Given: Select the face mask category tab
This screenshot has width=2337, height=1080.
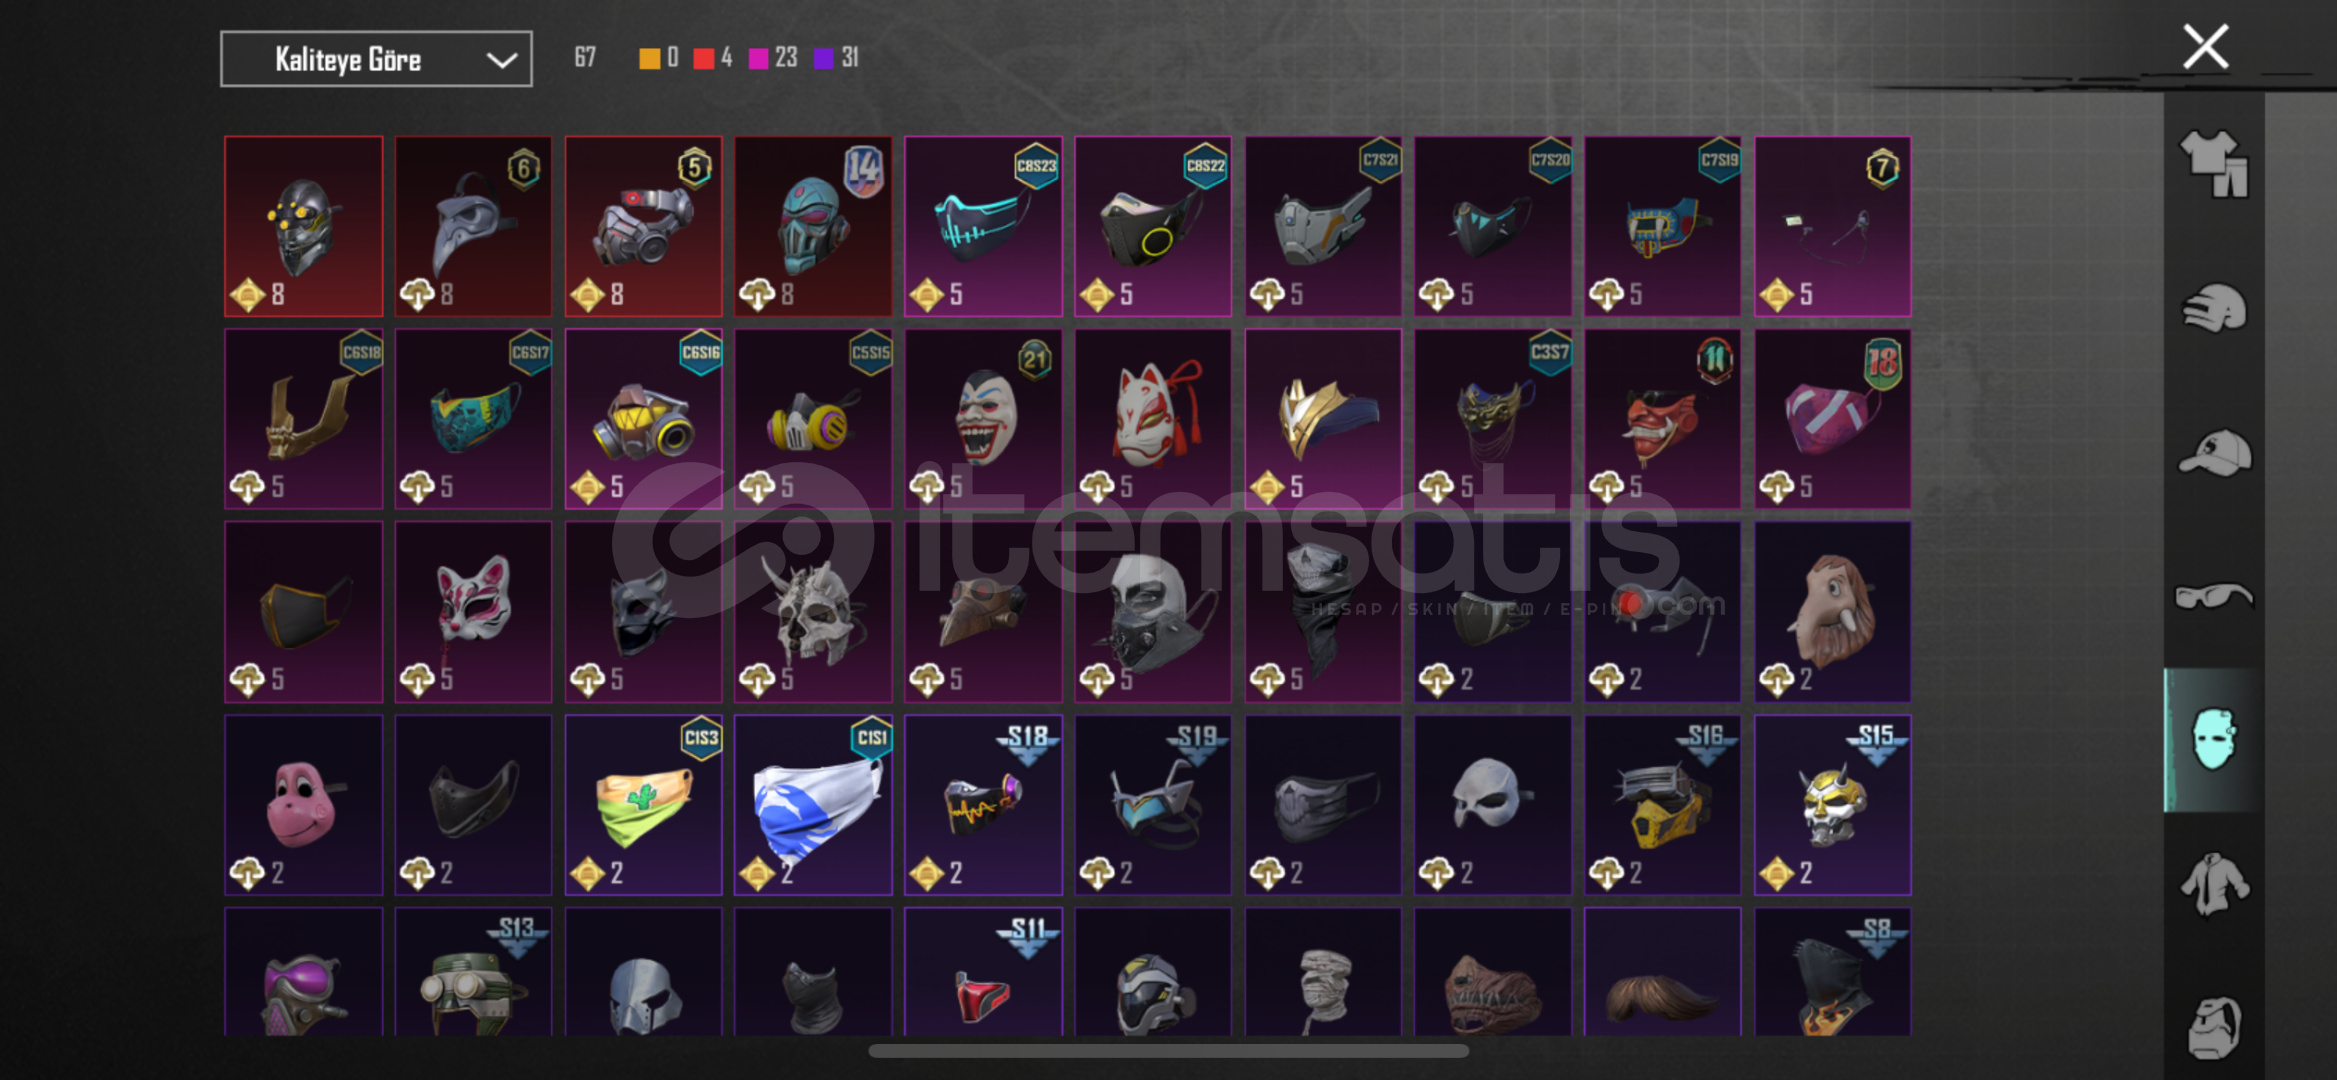Looking at the screenshot, I should (2213, 740).
